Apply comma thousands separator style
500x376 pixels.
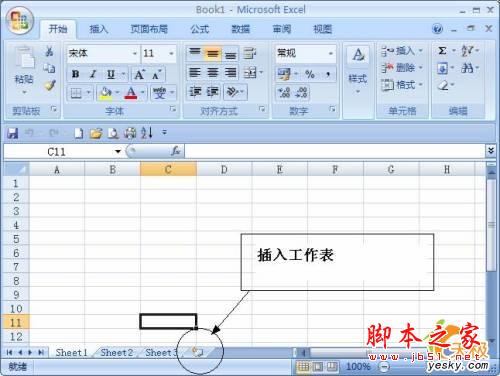pos(328,74)
